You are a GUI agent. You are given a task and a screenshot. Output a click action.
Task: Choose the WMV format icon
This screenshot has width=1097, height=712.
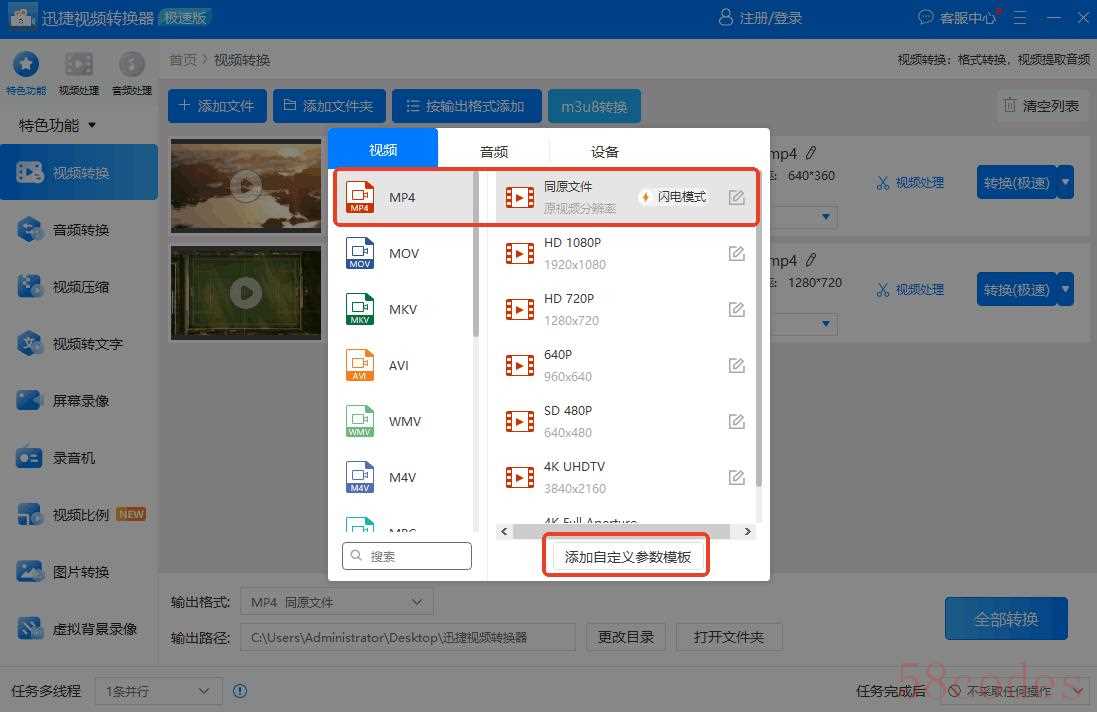(x=360, y=421)
